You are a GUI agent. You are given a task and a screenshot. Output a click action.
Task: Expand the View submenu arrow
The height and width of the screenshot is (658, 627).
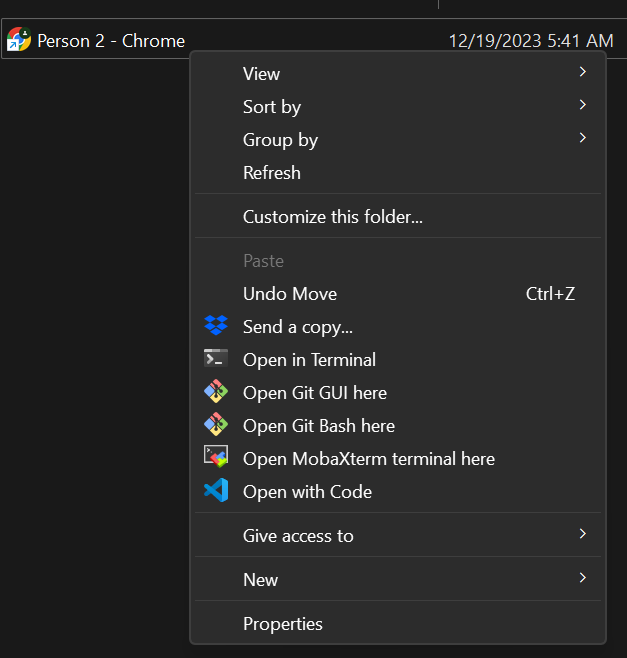[x=582, y=72]
